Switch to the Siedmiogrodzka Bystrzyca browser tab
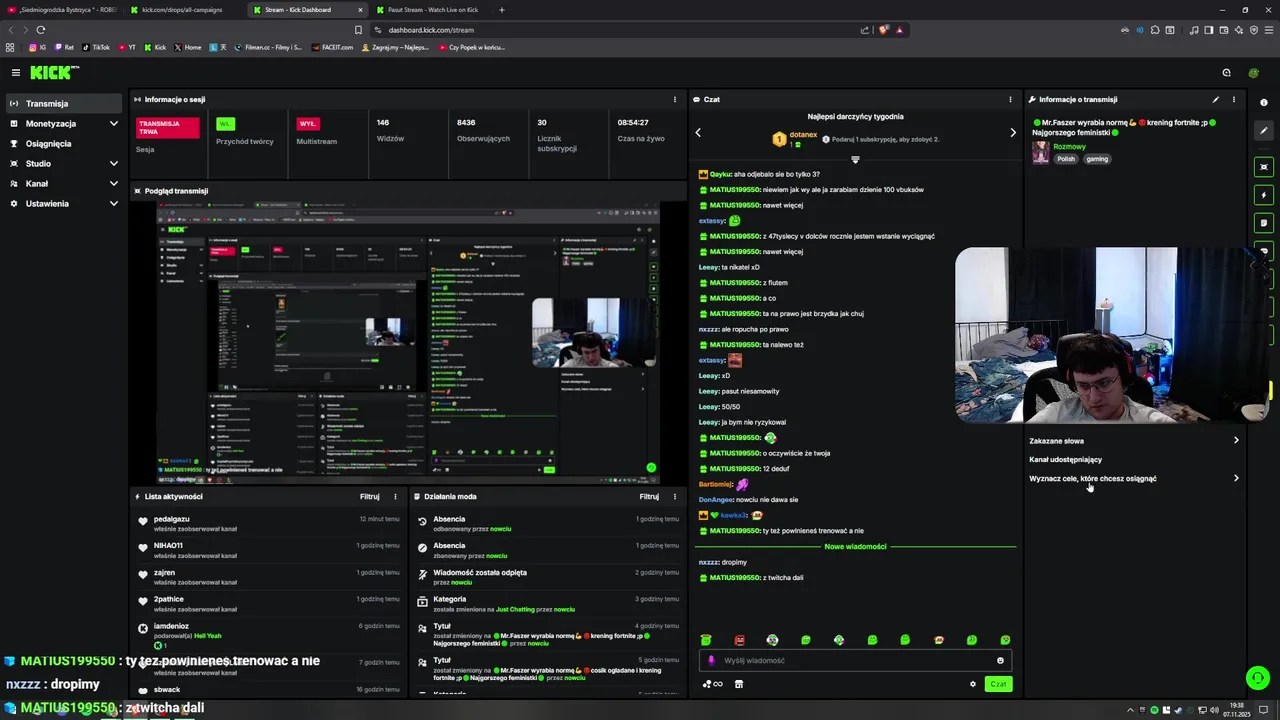Image resolution: width=1280 pixels, height=720 pixels. [62, 10]
